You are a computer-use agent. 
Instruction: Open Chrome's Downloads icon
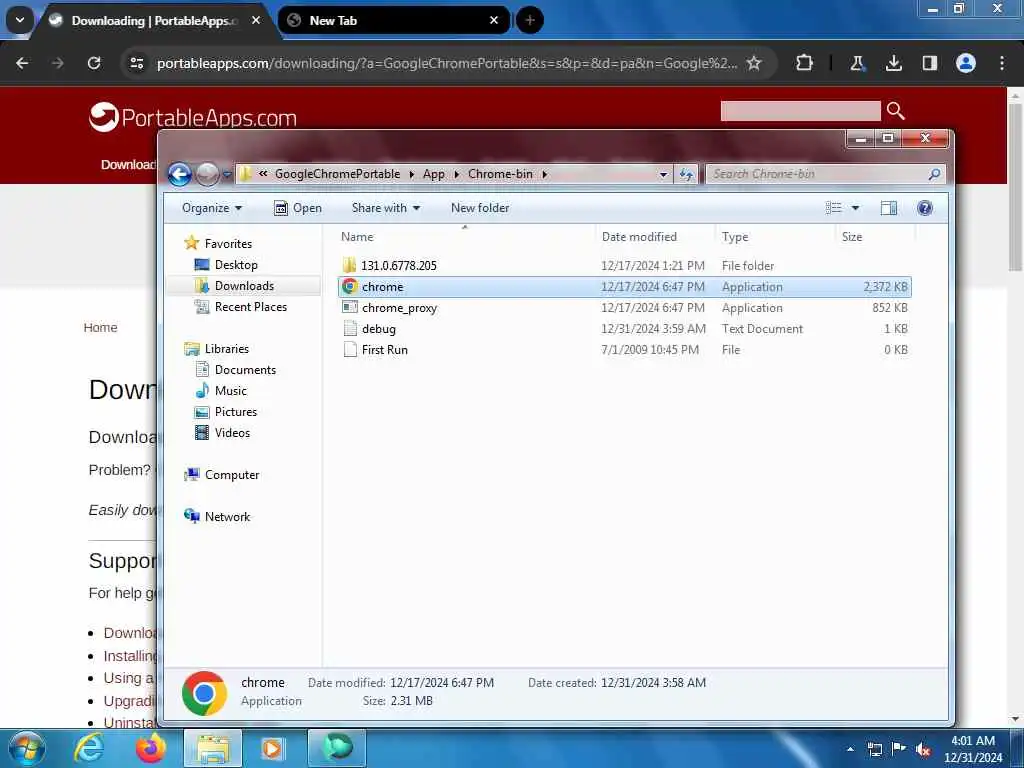(x=893, y=63)
